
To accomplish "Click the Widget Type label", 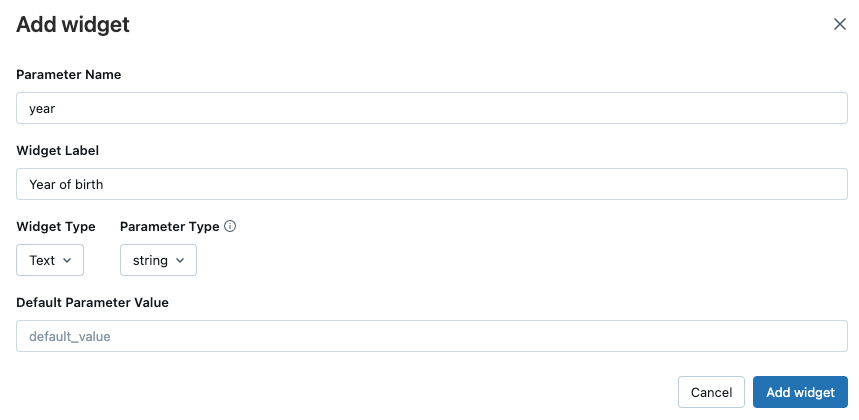I will (56, 227).
